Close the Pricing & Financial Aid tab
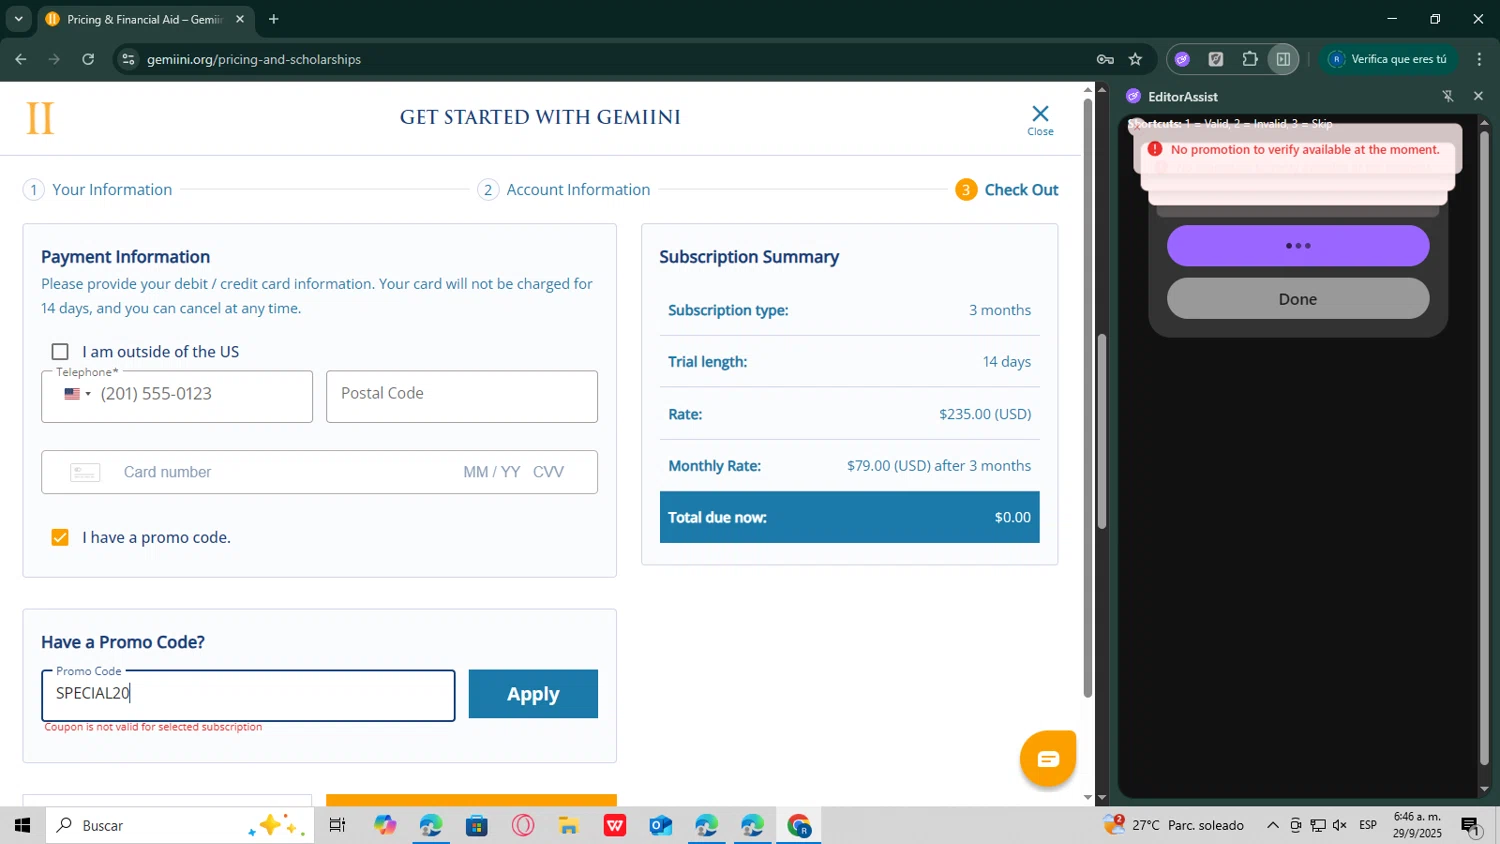 (240, 19)
